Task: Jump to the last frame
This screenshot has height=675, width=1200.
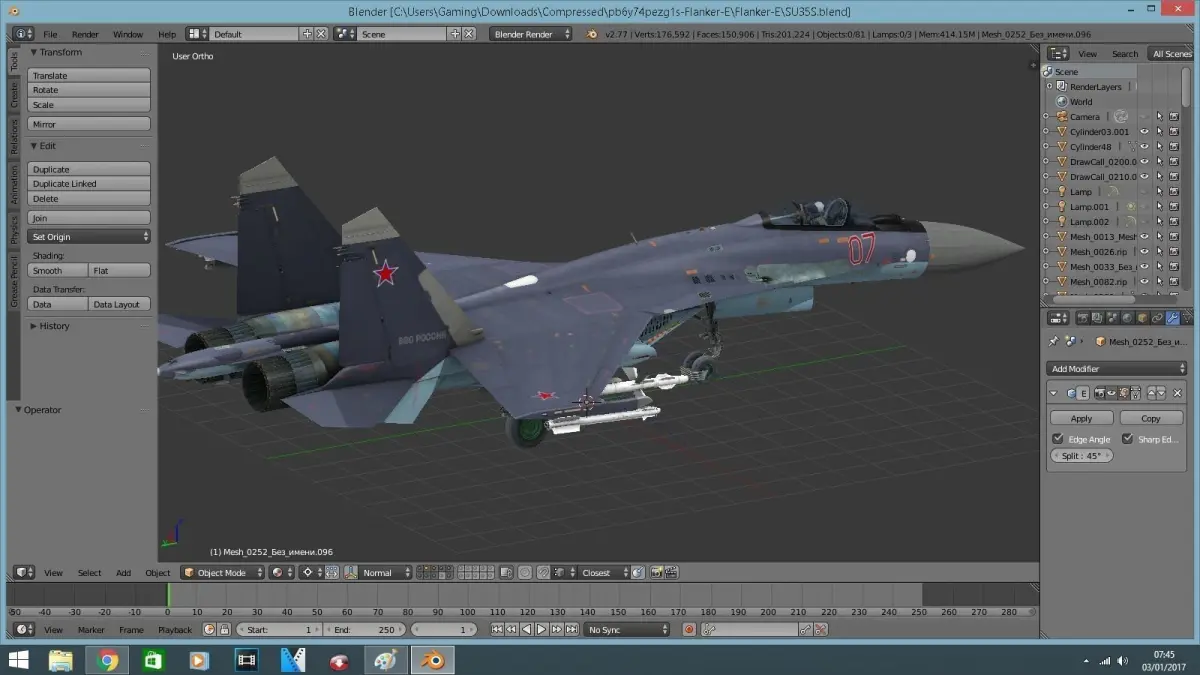Action: tap(572, 630)
